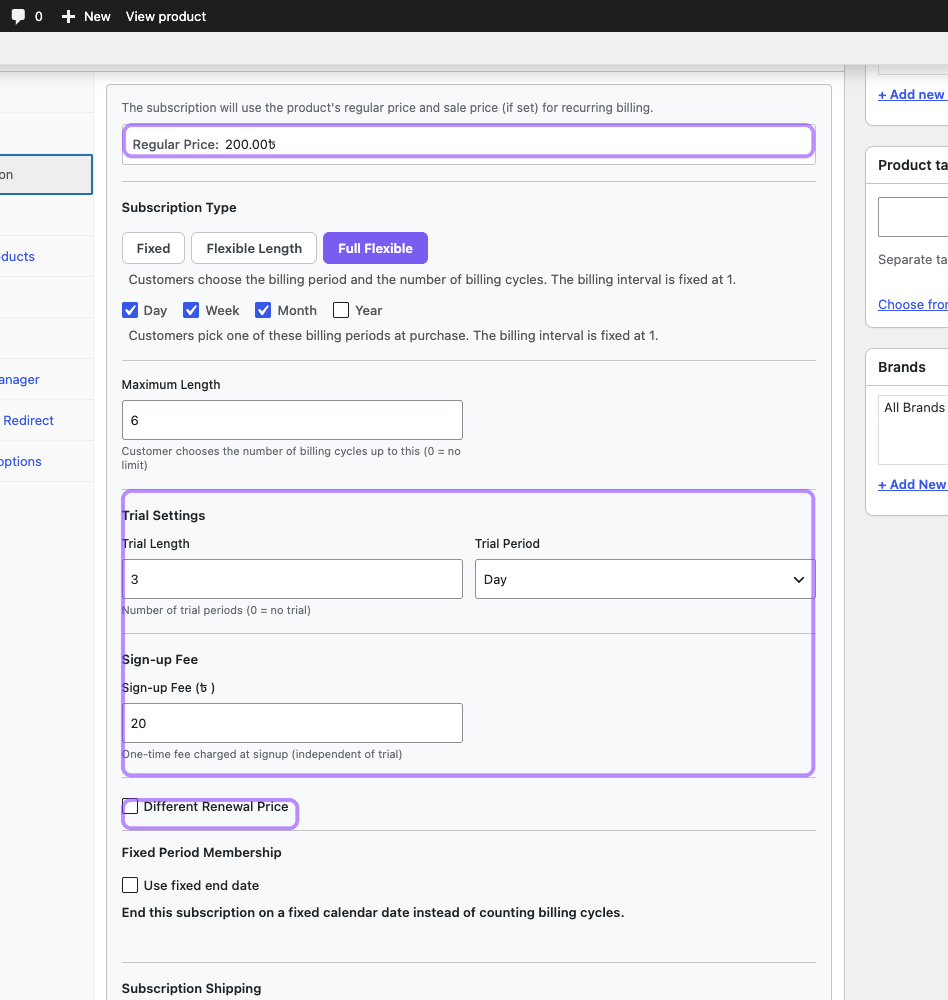The height and width of the screenshot is (1000, 948).
Task: Click the comments bubble icon in admin bar
Action: point(19,16)
